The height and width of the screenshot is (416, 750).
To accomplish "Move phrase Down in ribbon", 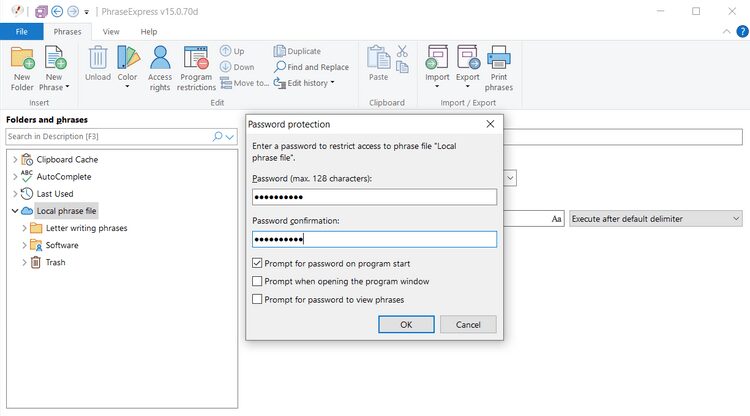I will point(237,67).
